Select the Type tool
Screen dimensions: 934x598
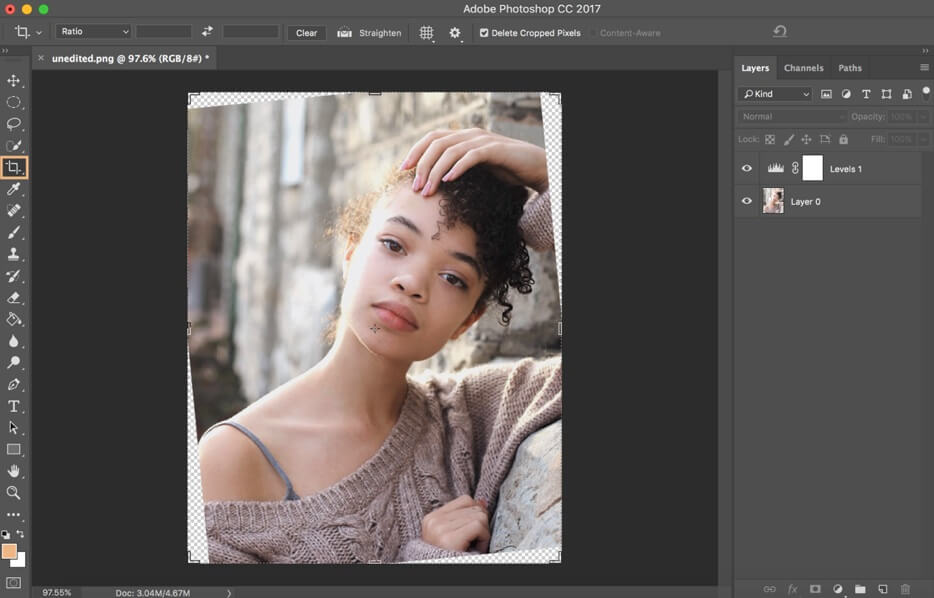14,405
